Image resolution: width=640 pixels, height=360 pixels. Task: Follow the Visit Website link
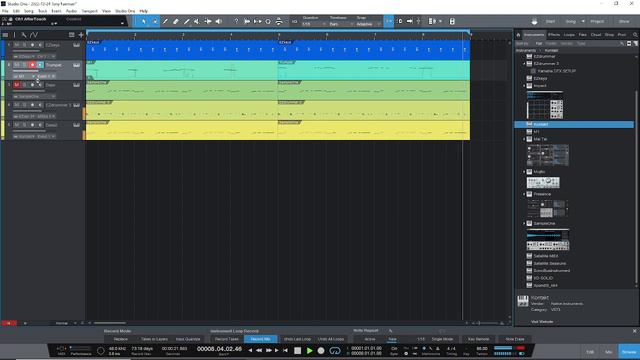click(x=542, y=322)
